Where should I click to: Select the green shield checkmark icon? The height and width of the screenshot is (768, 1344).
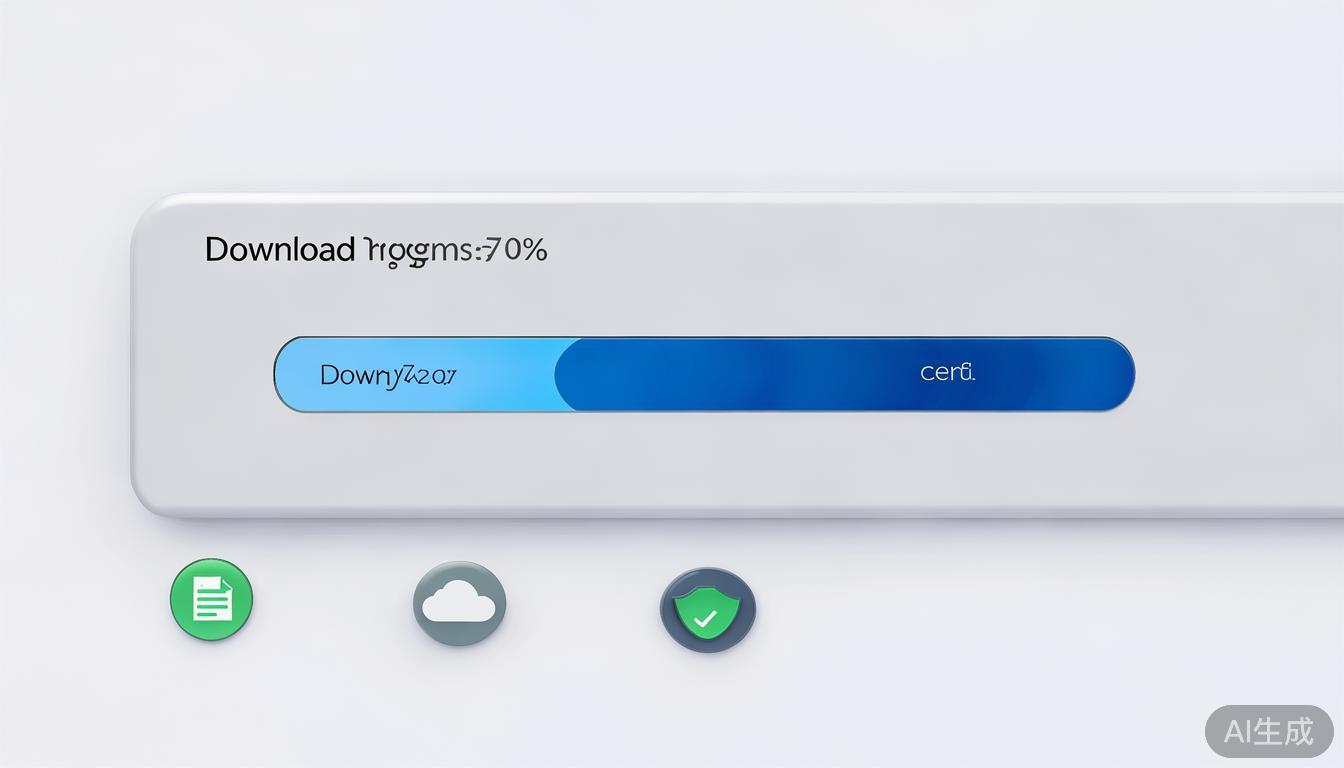tap(707, 610)
